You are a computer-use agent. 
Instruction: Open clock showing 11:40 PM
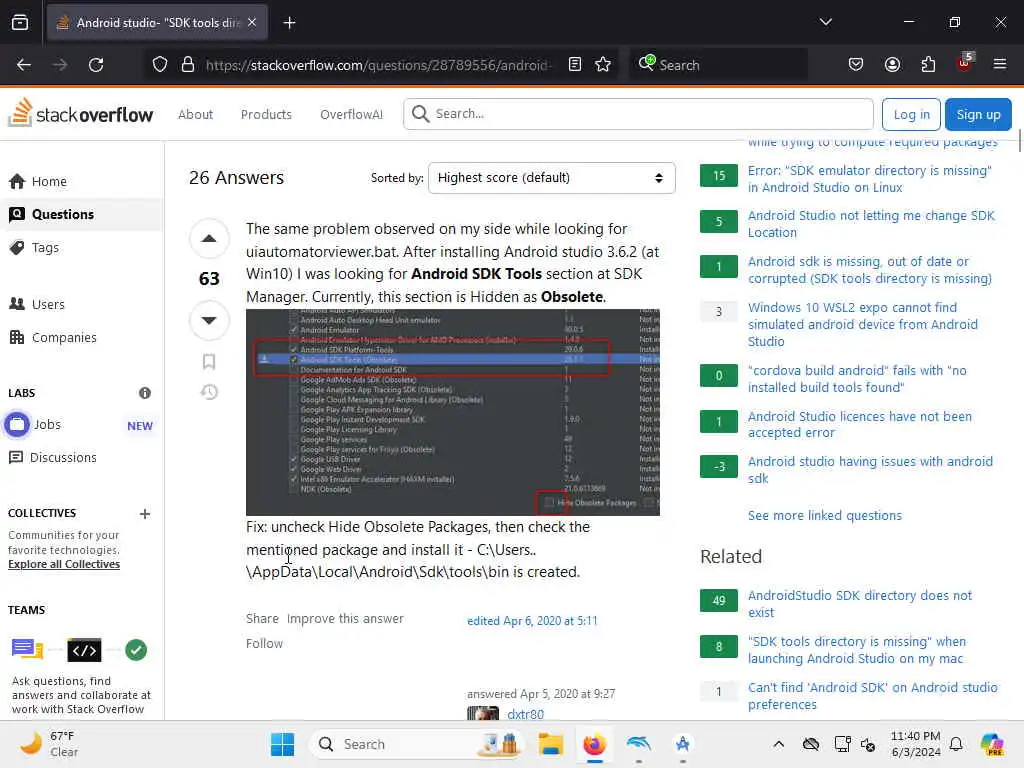[916, 744]
